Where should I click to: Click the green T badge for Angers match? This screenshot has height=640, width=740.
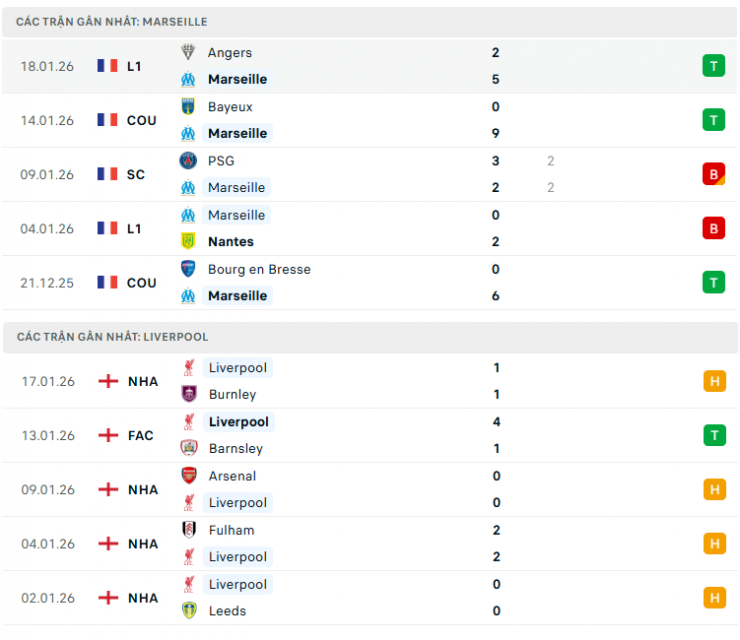click(x=713, y=66)
